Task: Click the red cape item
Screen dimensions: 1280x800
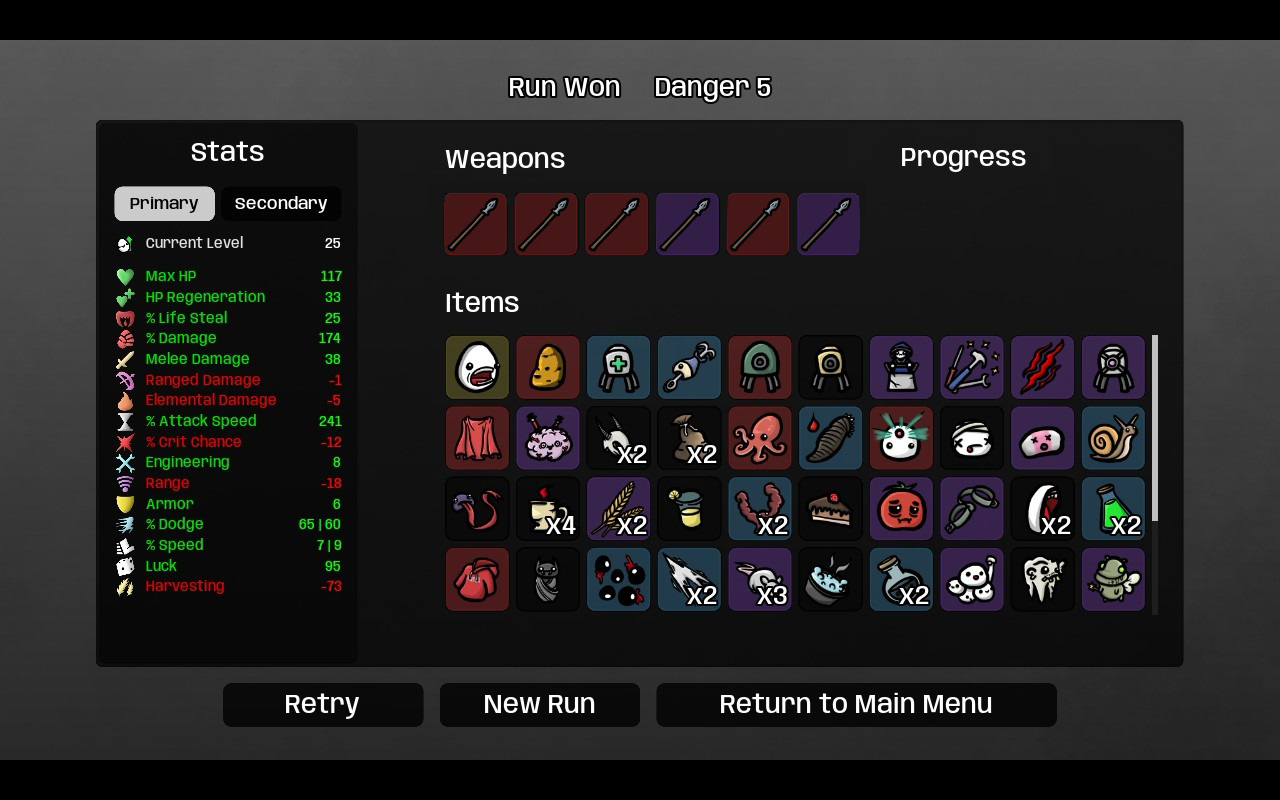Action: point(477,438)
